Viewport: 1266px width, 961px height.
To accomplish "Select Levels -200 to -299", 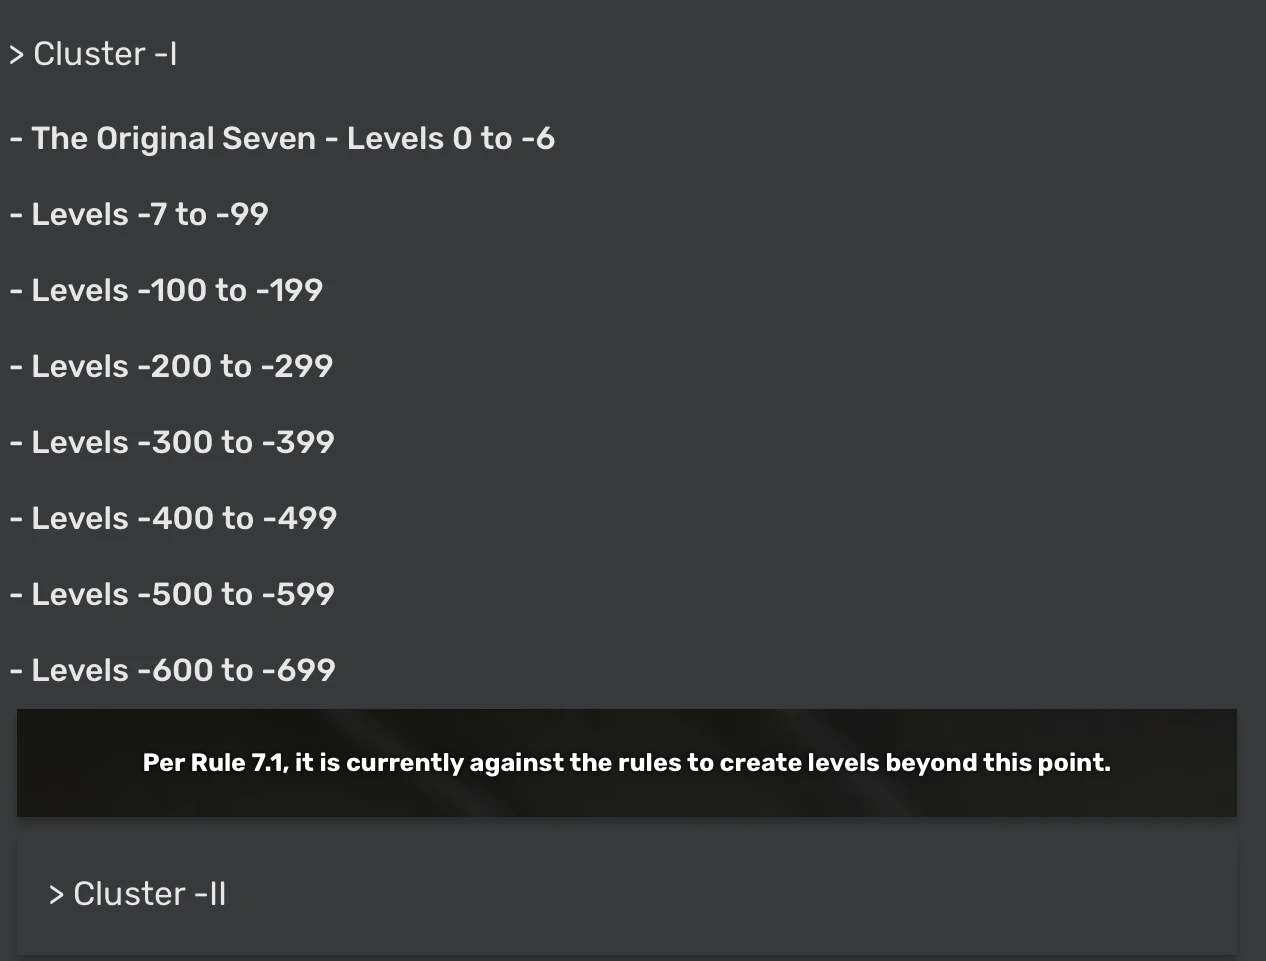I will pyautogui.click(x=171, y=366).
